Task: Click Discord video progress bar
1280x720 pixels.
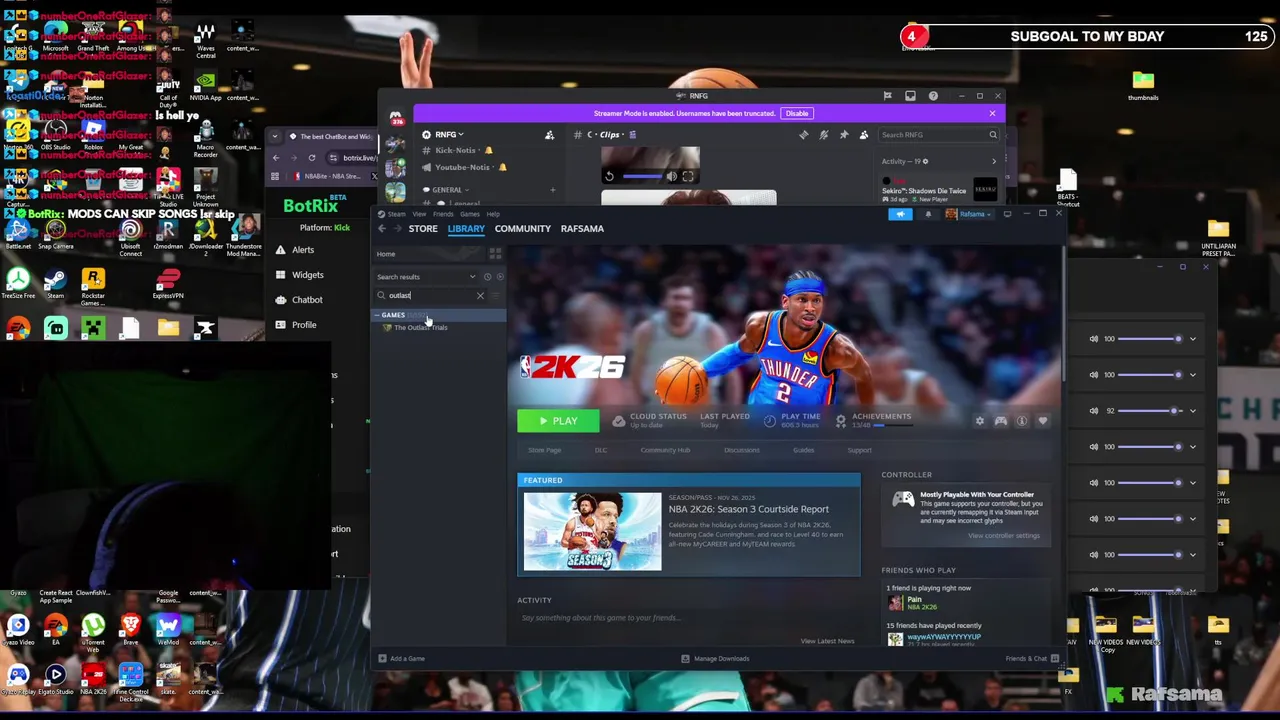Action: pyautogui.click(x=642, y=177)
